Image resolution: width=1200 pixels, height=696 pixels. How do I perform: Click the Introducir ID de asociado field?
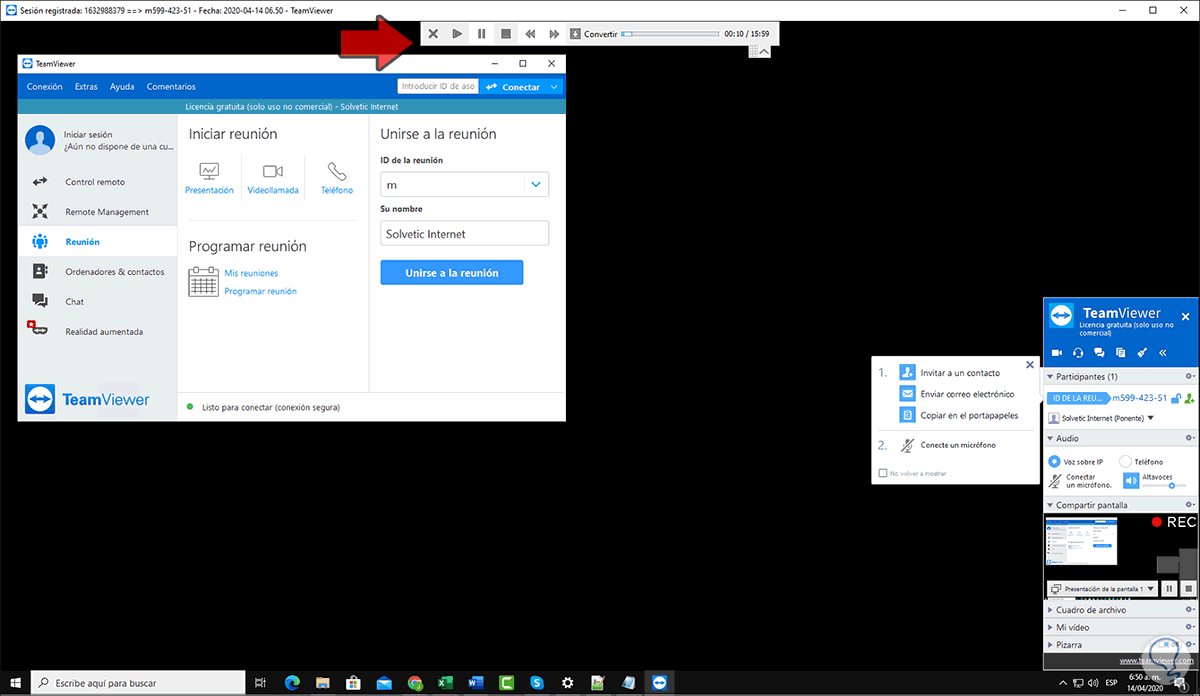(x=437, y=87)
